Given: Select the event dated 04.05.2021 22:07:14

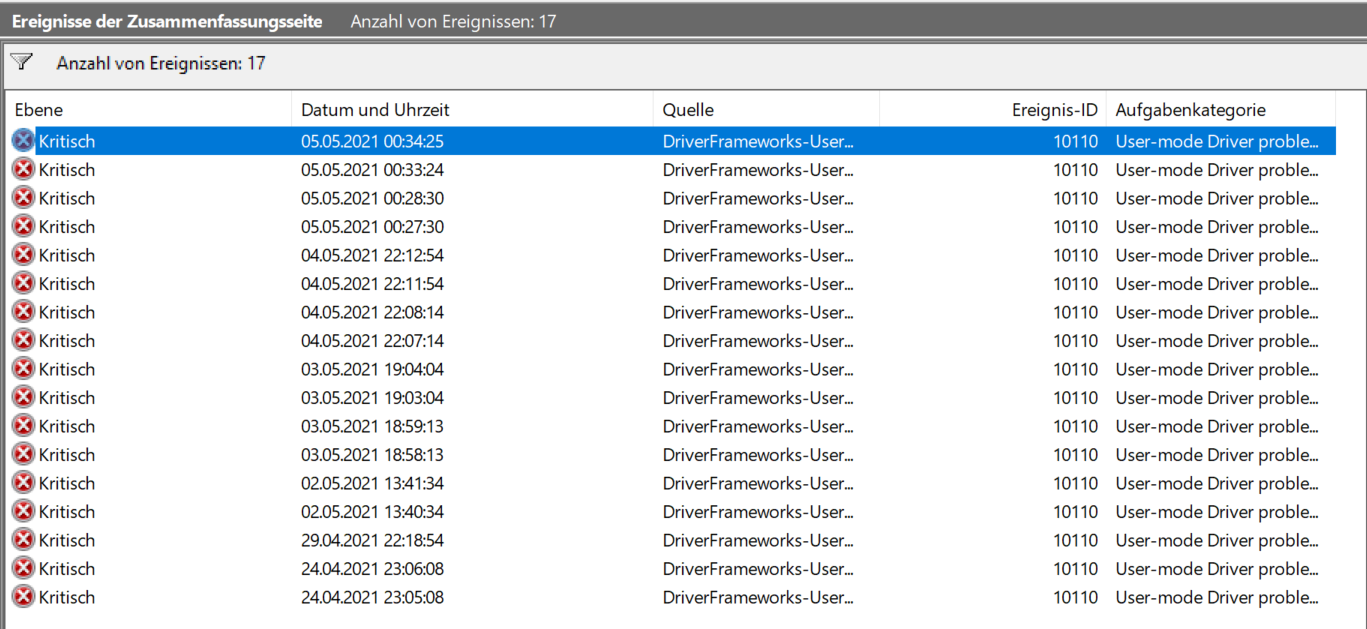Looking at the screenshot, I should pyautogui.click(x=672, y=340).
